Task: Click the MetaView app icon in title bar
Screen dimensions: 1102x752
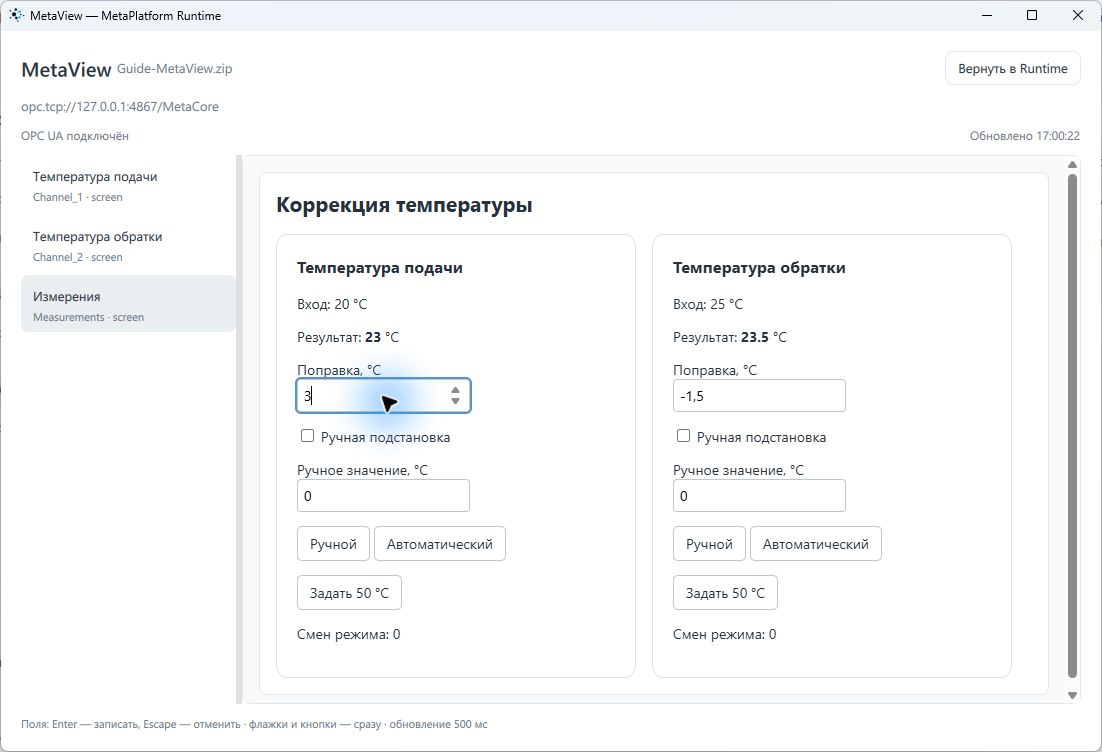Action: tap(15, 15)
